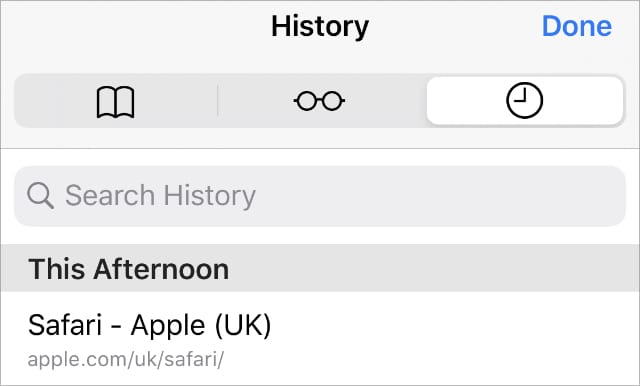The image size is (640, 386).
Task: Select the white selected segment with clock
Action: tap(524, 101)
